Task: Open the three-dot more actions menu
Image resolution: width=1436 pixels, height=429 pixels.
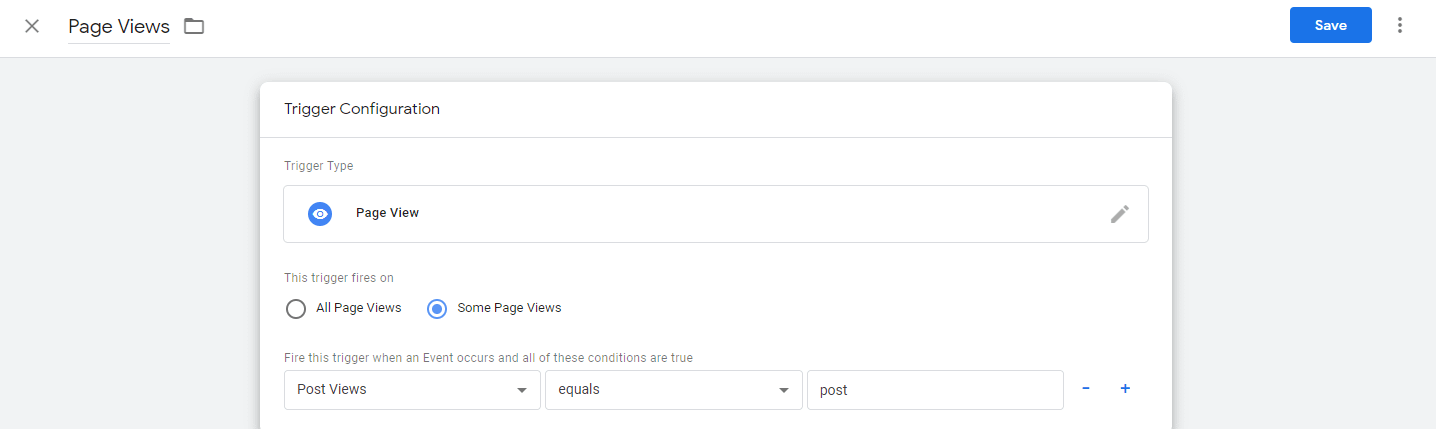Action: pos(1399,26)
